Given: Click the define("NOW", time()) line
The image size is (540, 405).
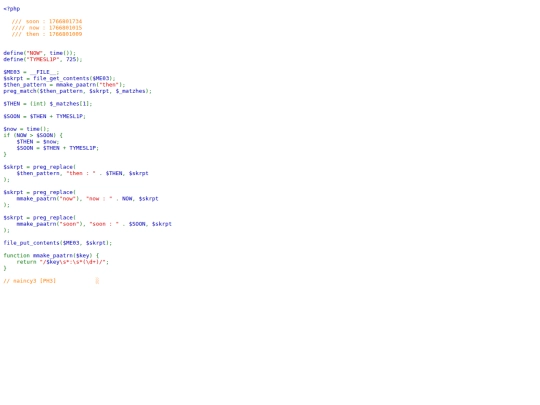Looking at the screenshot, I should [40, 53].
